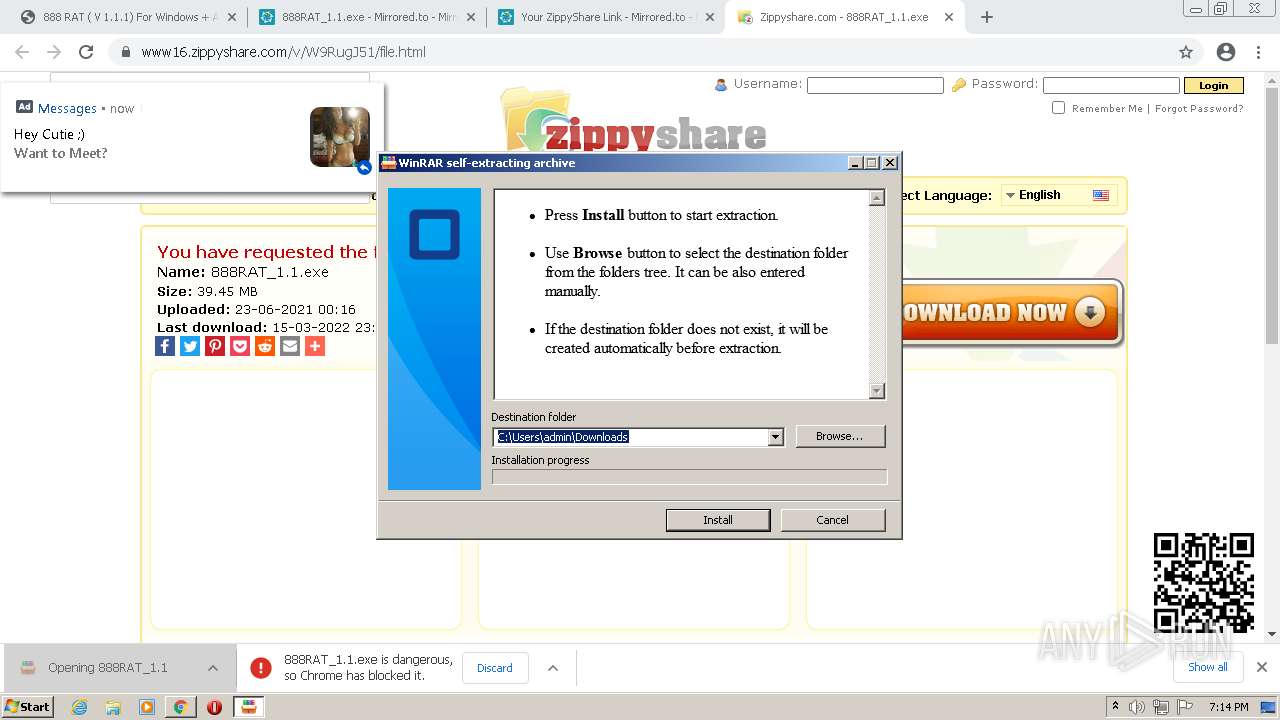Click the red Opera-style taskbar icon
This screenshot has height=720, width=1280.
pyautogui.click(x=214, y=707)
